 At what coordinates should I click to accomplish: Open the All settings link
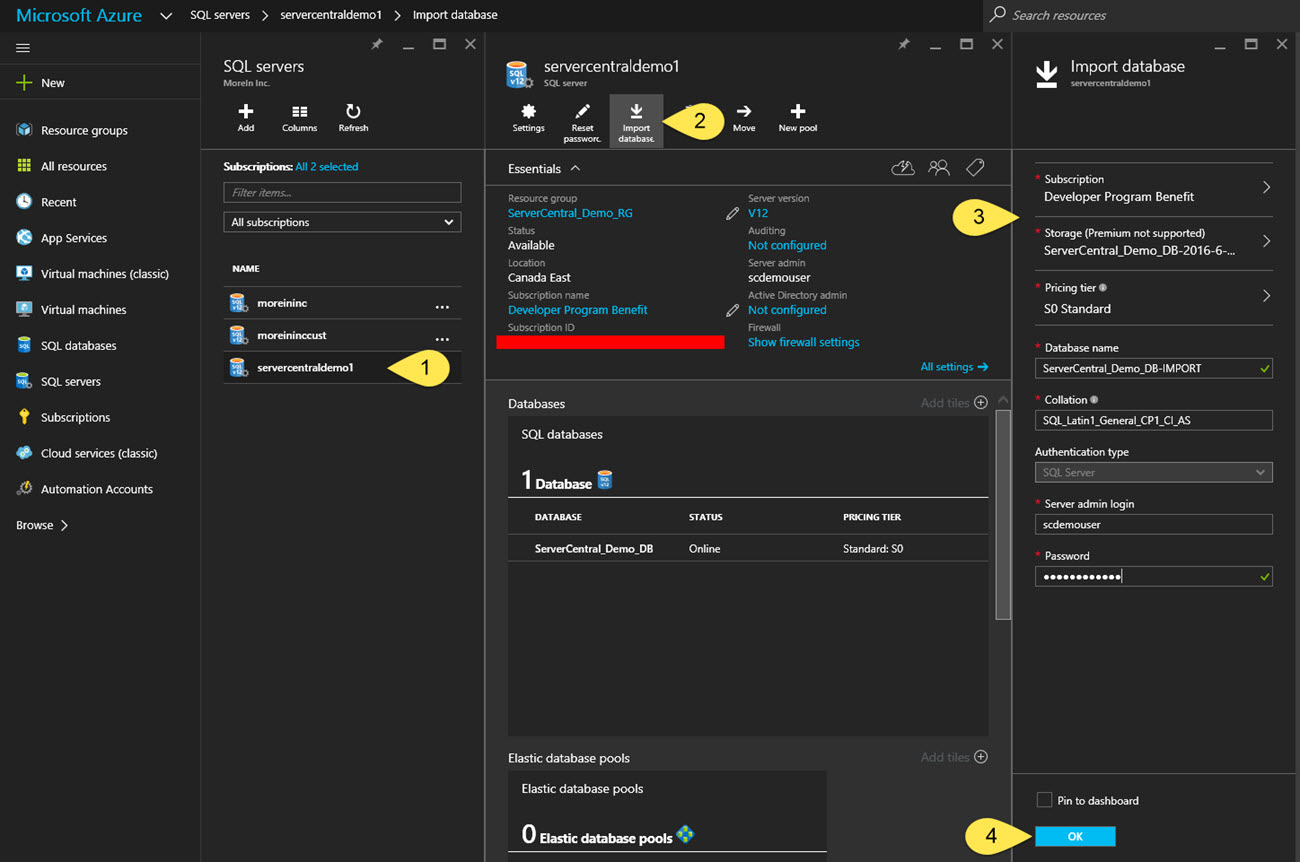(954, 367)
